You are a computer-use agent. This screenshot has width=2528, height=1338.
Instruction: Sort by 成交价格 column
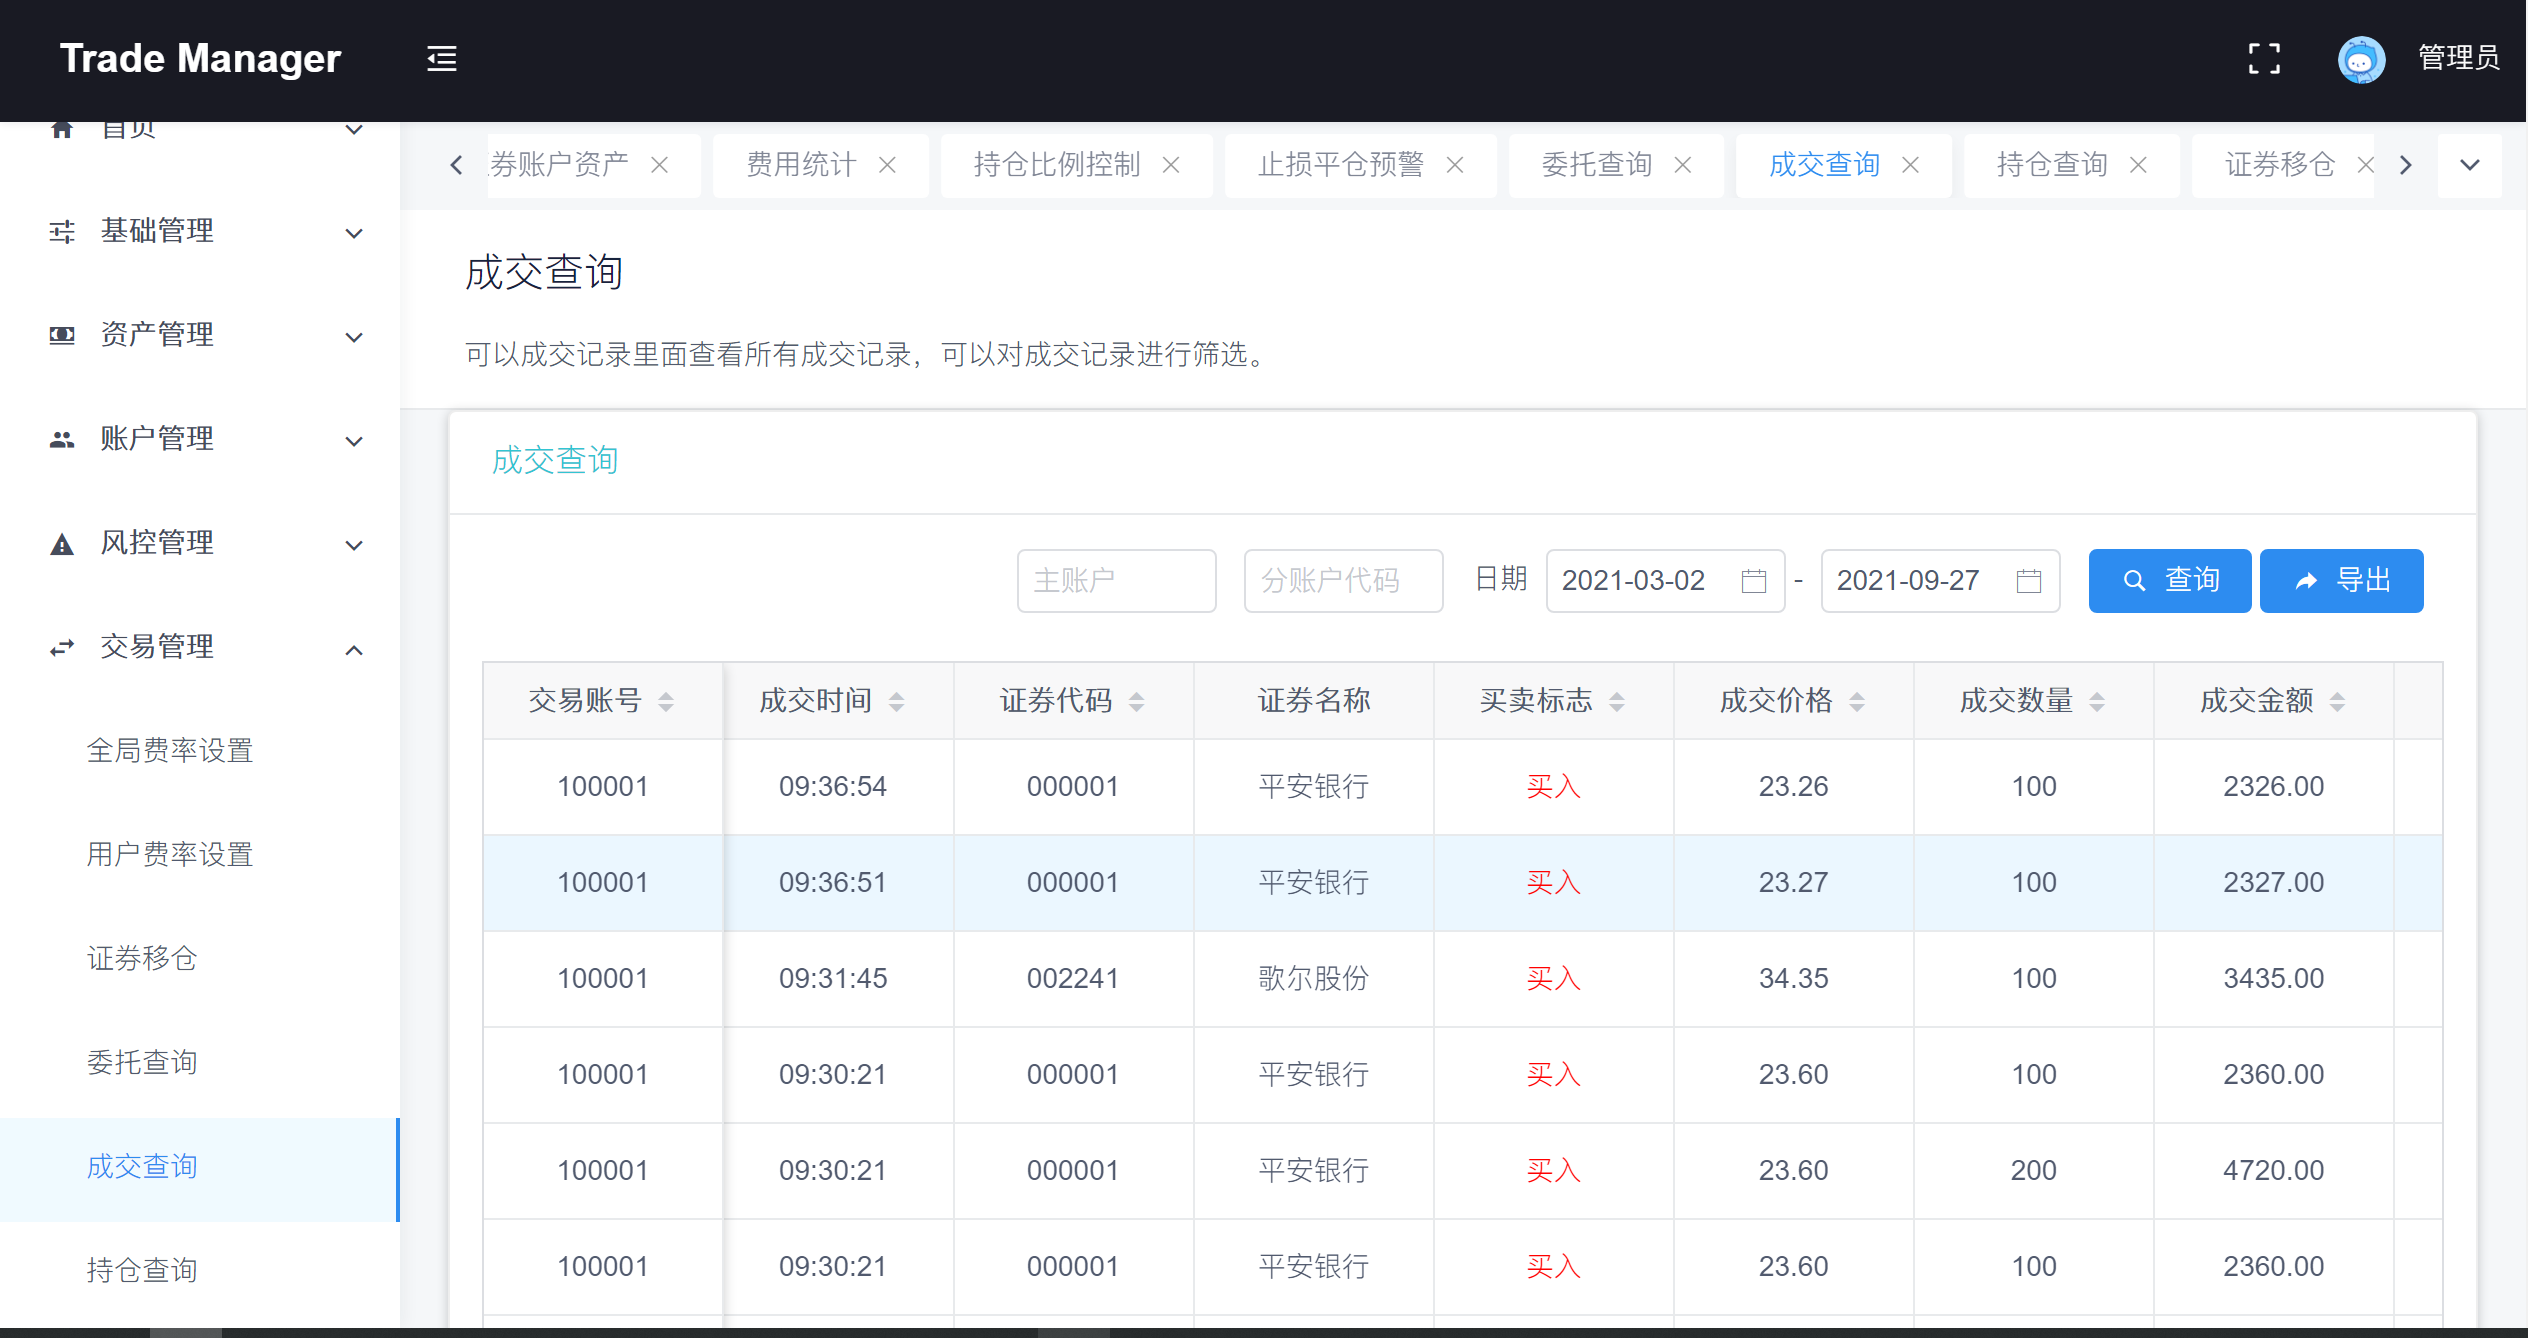pos(1856,702)
